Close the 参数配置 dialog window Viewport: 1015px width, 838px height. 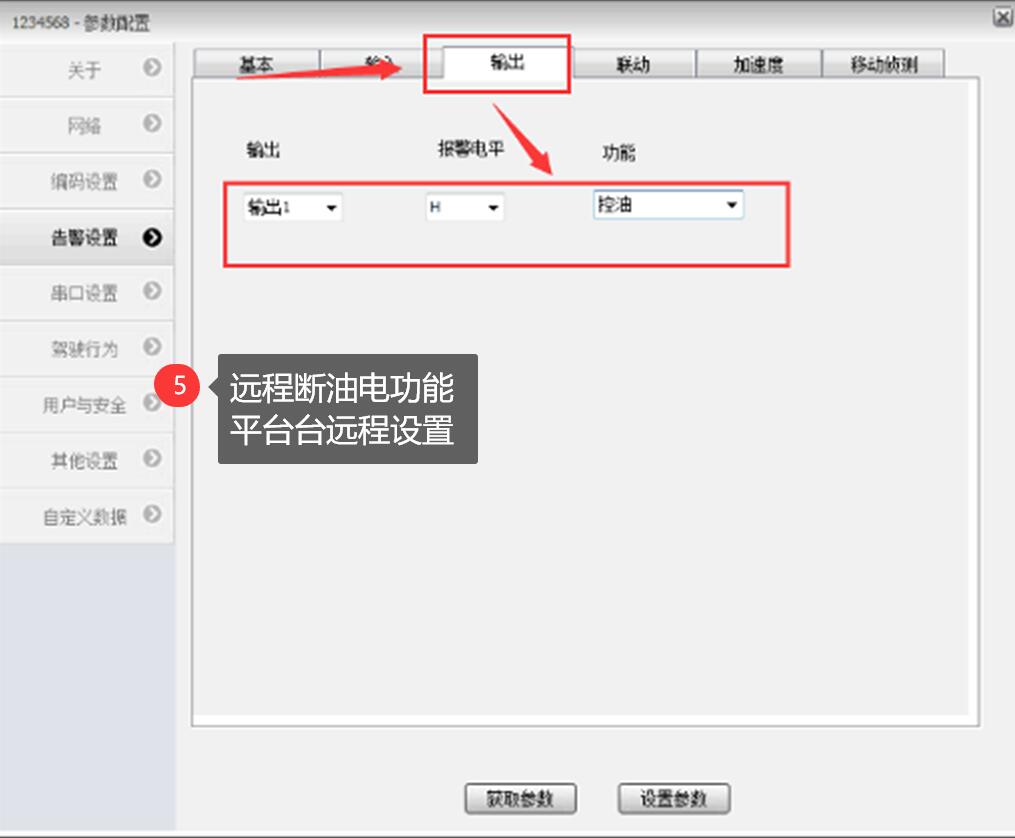[1002, 17]
